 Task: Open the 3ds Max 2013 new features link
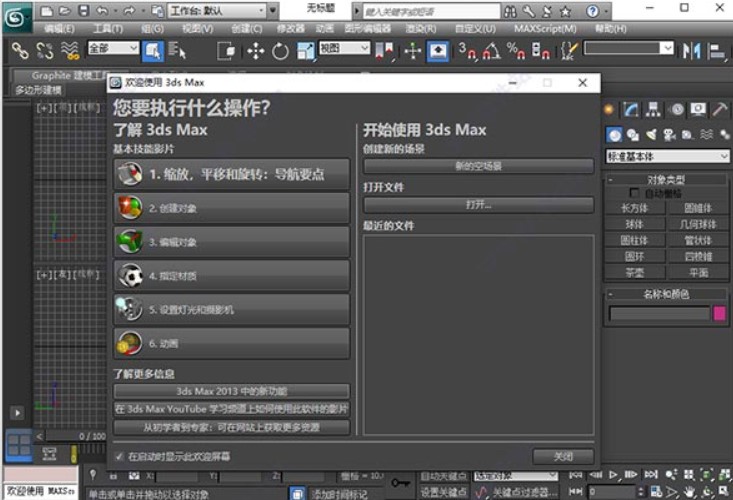[x=231, y=391]
